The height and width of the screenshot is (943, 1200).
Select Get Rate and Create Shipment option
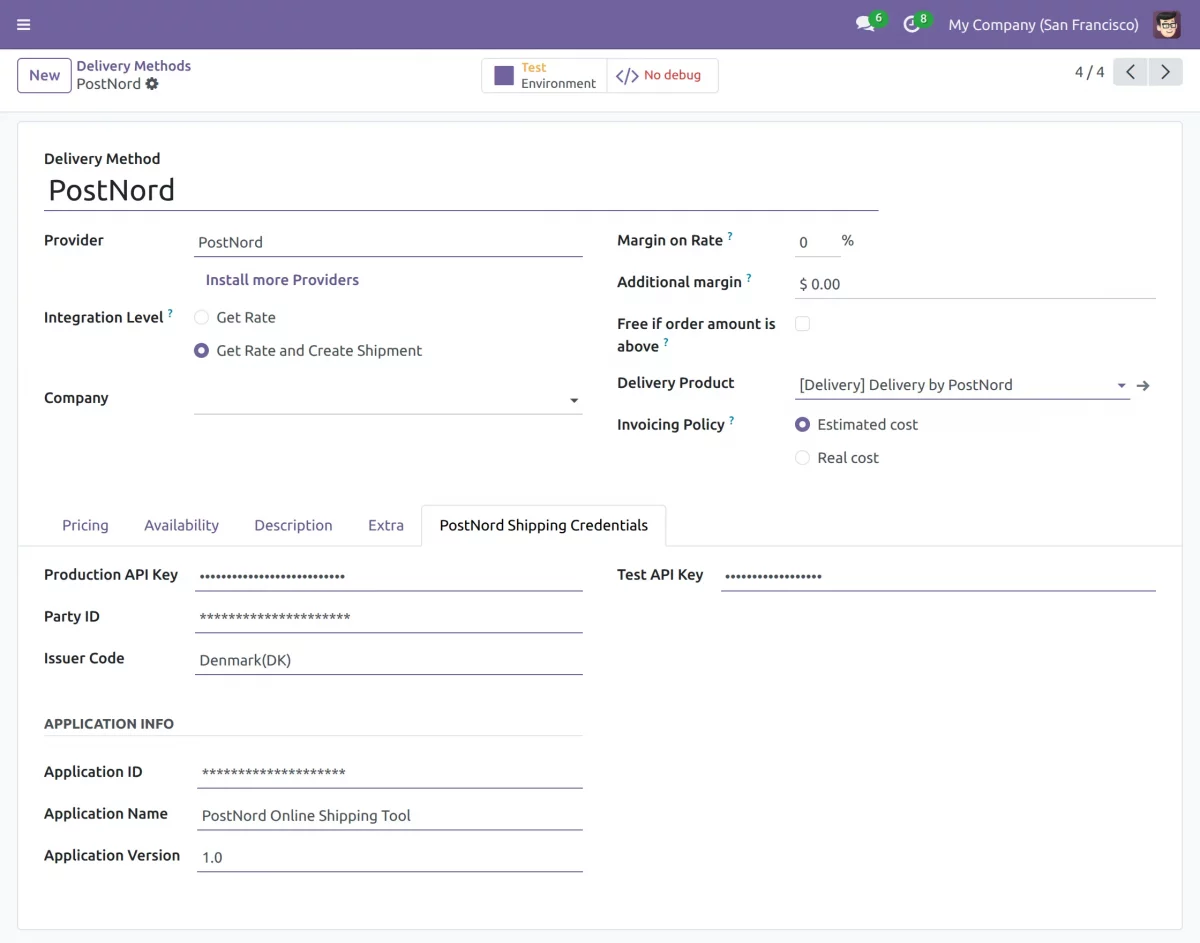201,351
